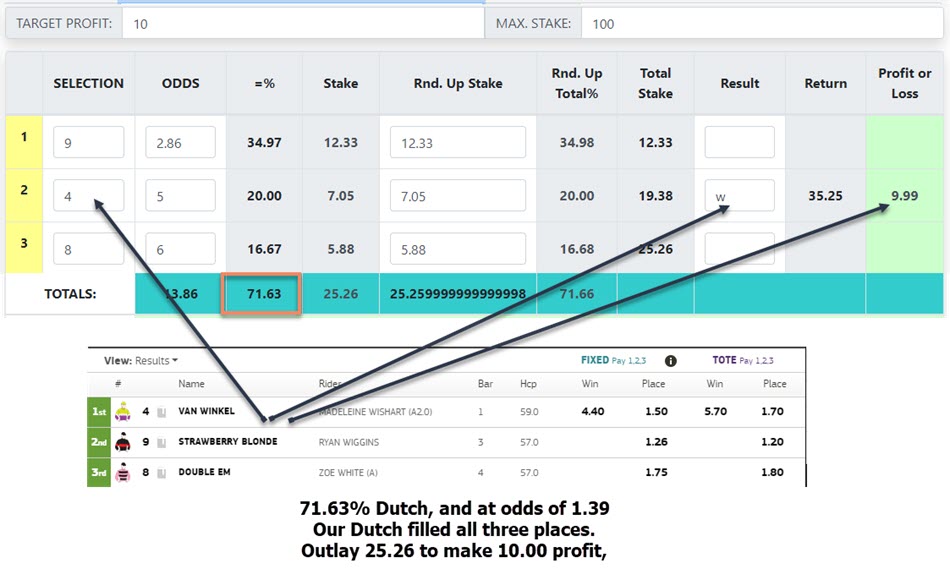Click the row 2 Result field containing w
This screenshot has width=950, height=569.
(739, 196)
